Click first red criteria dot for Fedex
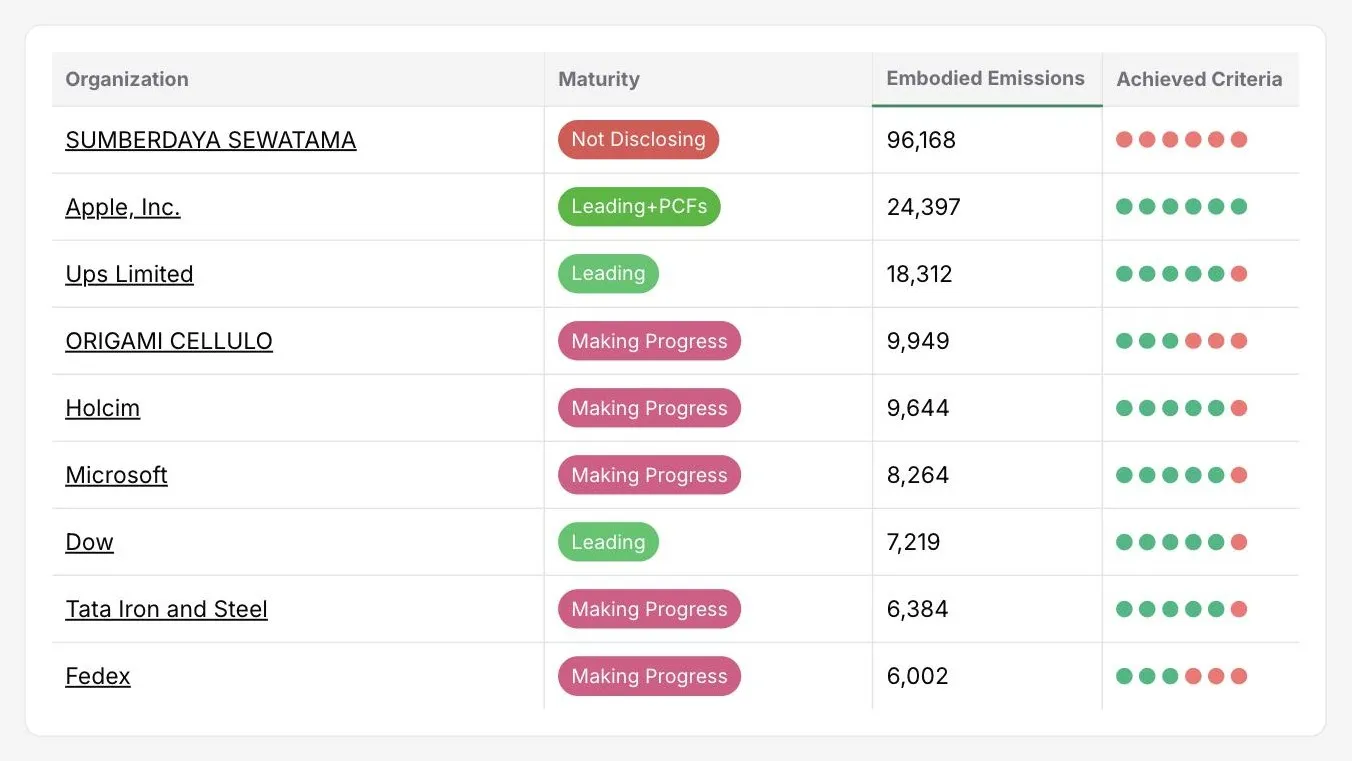1352x761 pixels. pyautogui.click(x=1193, y=676)
